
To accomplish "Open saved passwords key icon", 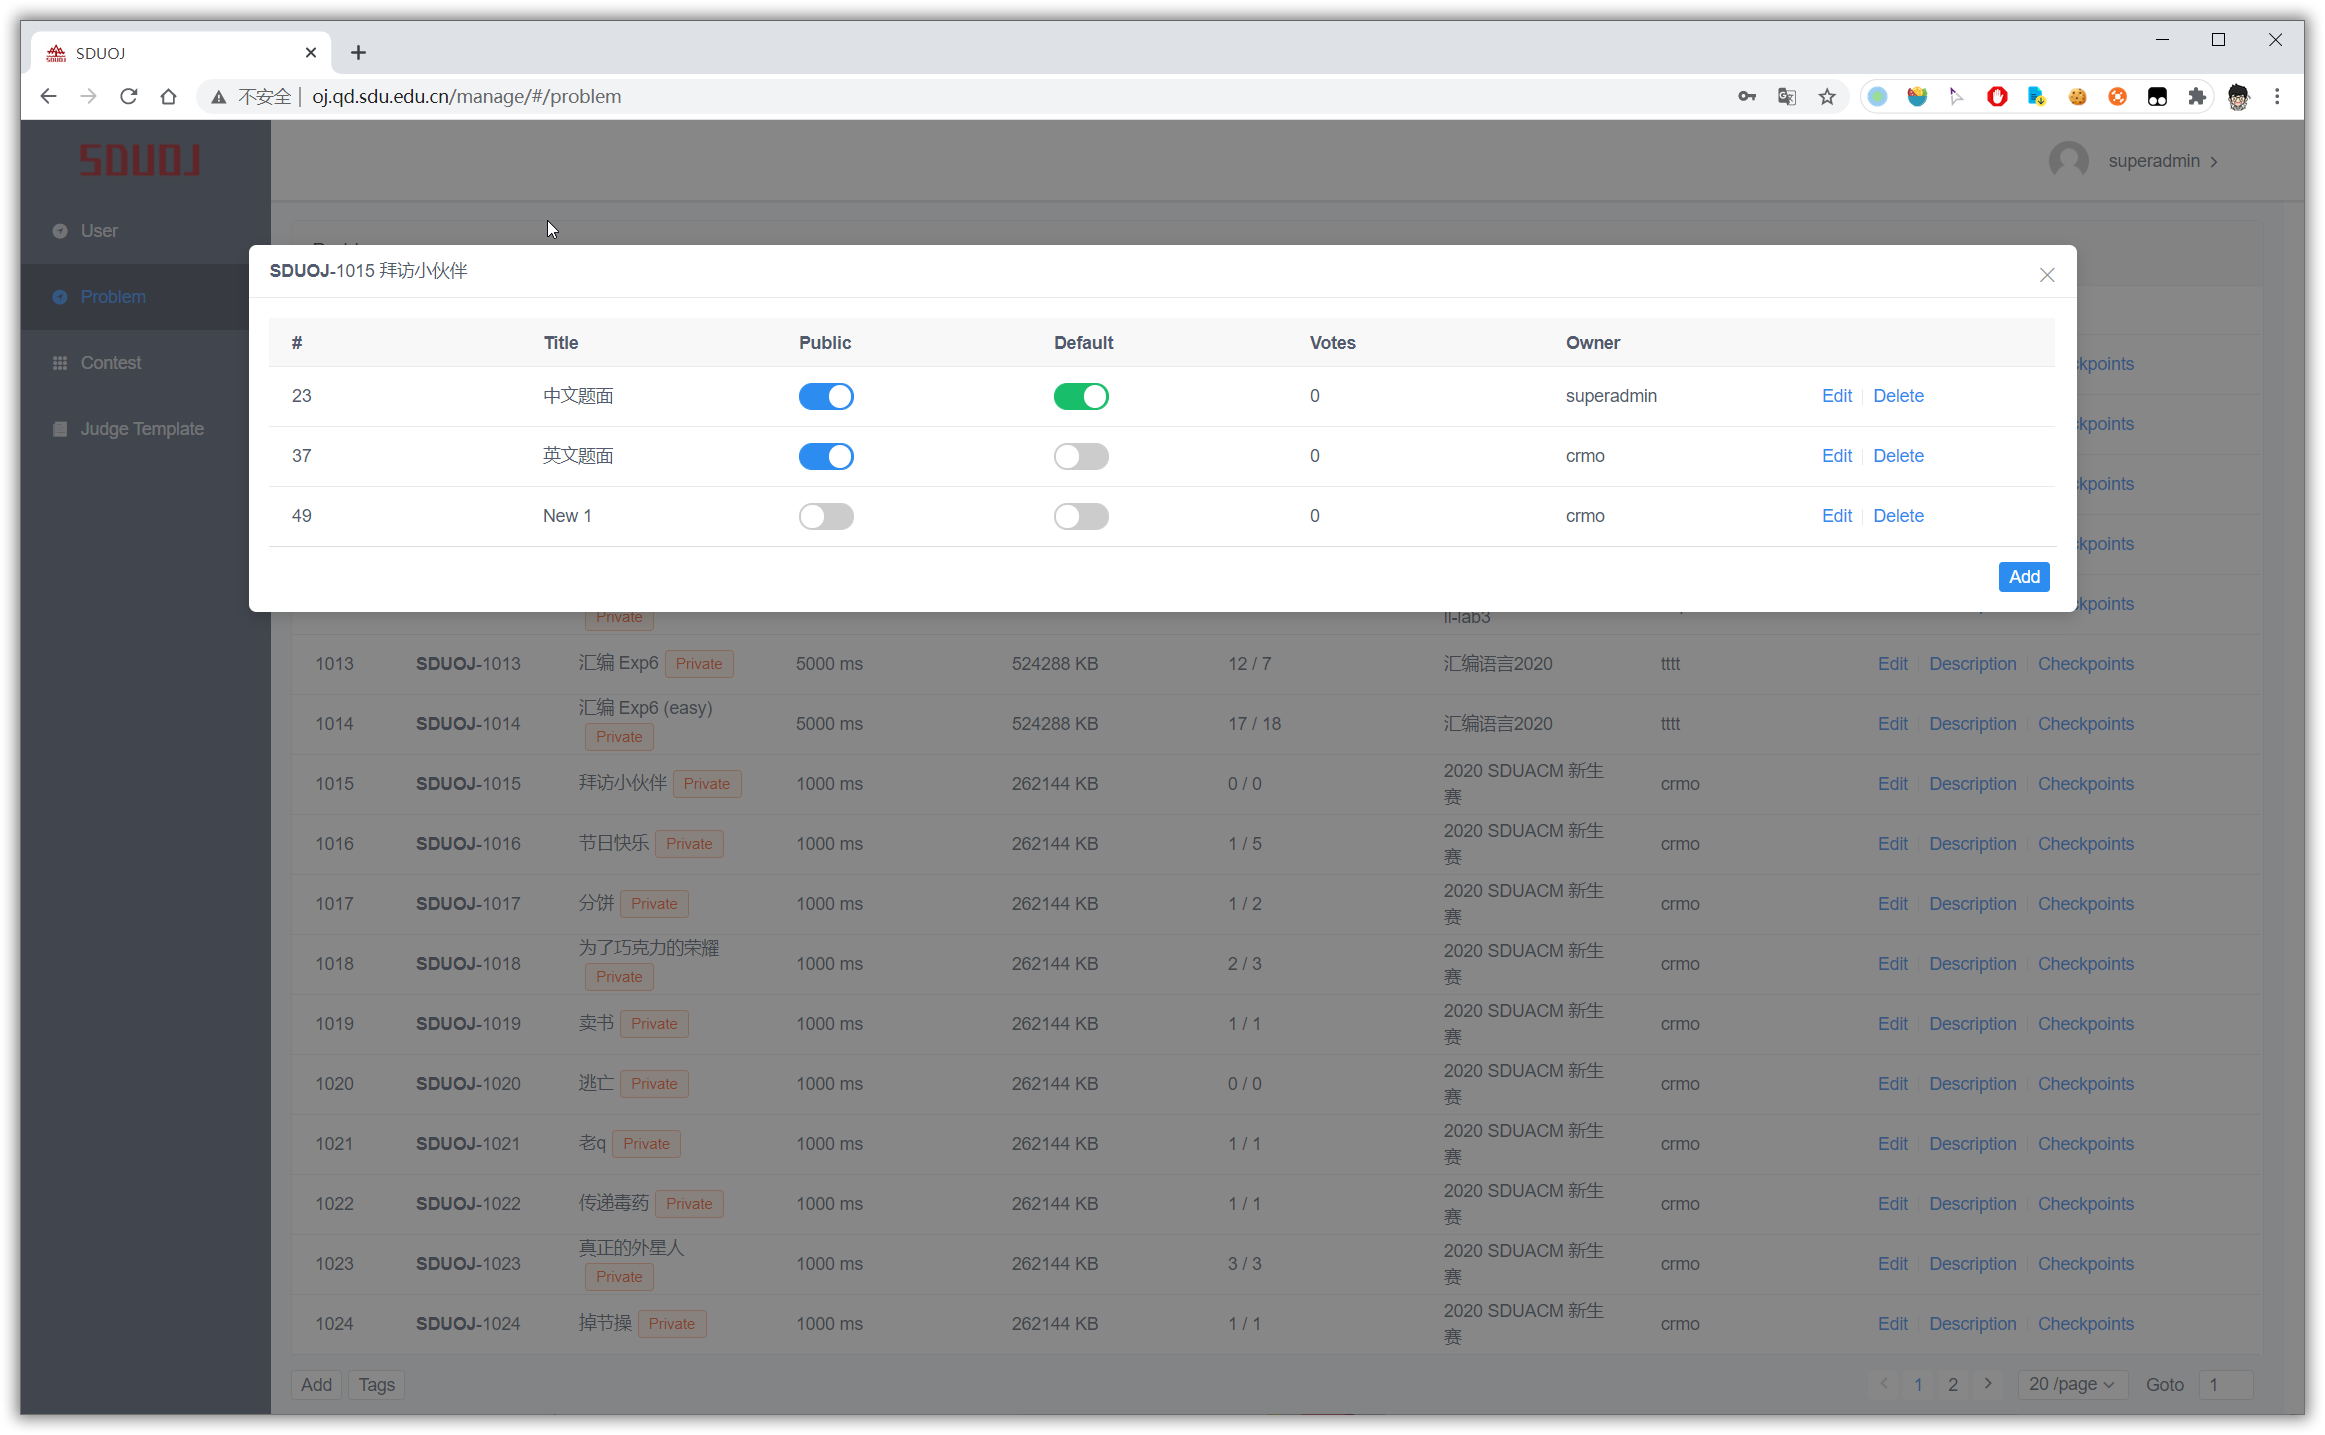I will point(1746,96).
